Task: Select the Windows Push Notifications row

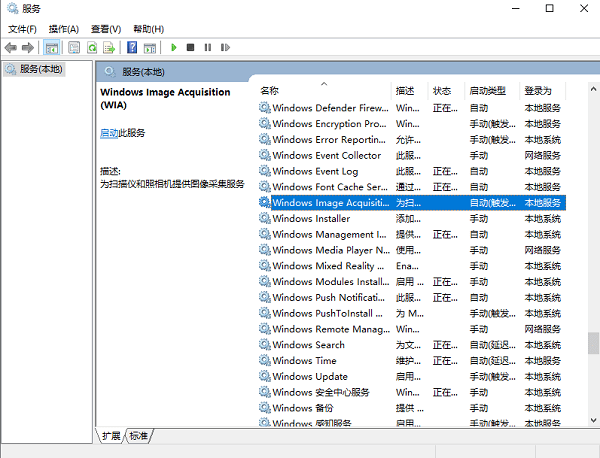Action: pos(412,297)
